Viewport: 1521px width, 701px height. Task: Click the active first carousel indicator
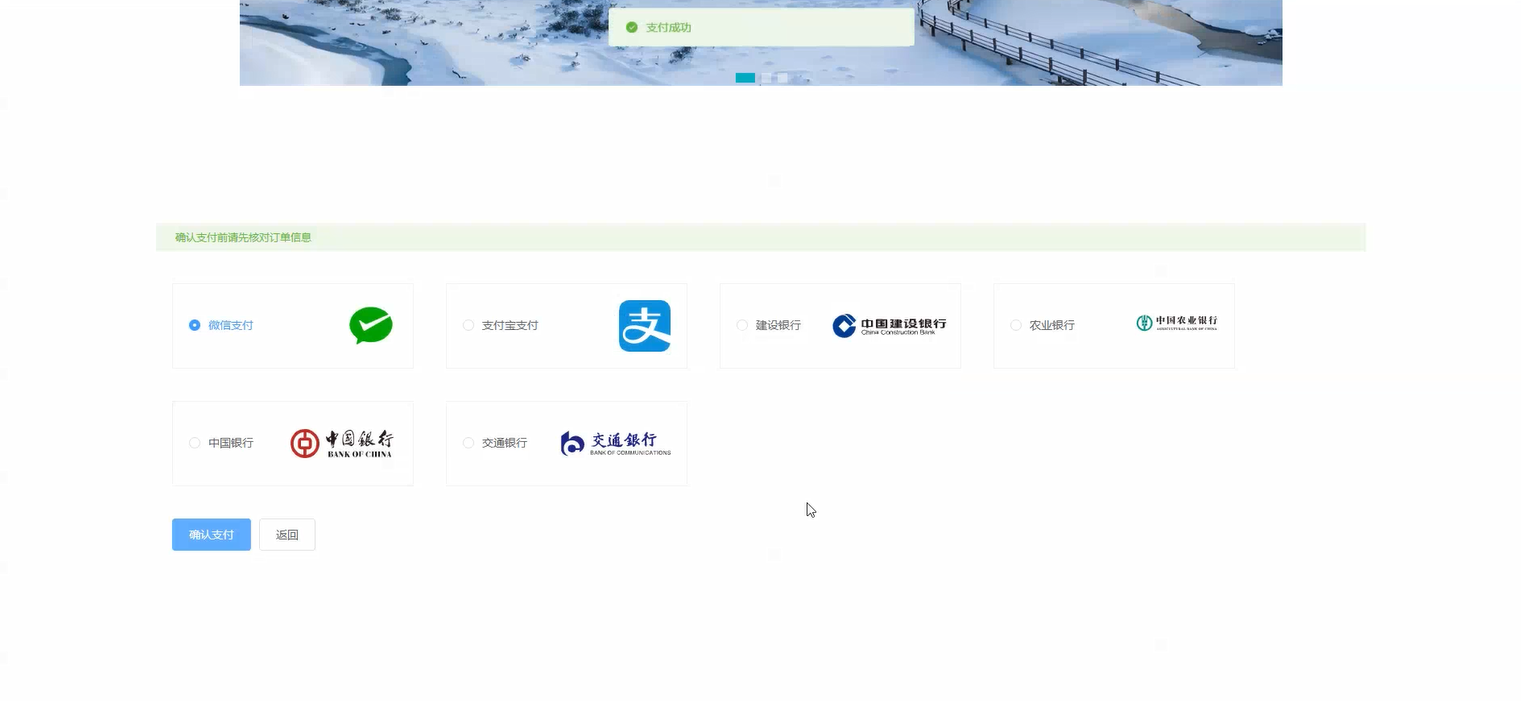[745, 78]
